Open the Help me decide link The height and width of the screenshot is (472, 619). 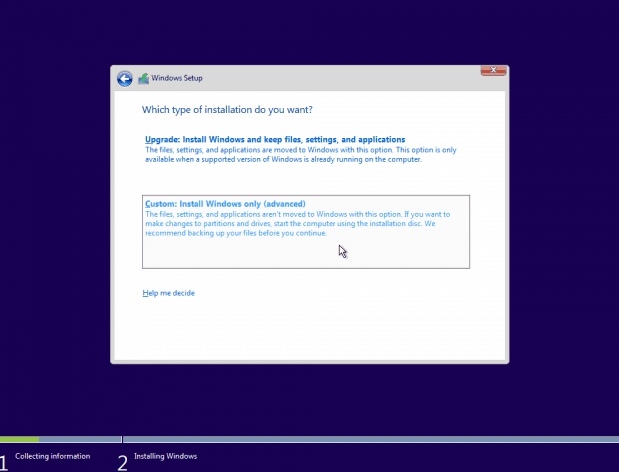(168, 293)
